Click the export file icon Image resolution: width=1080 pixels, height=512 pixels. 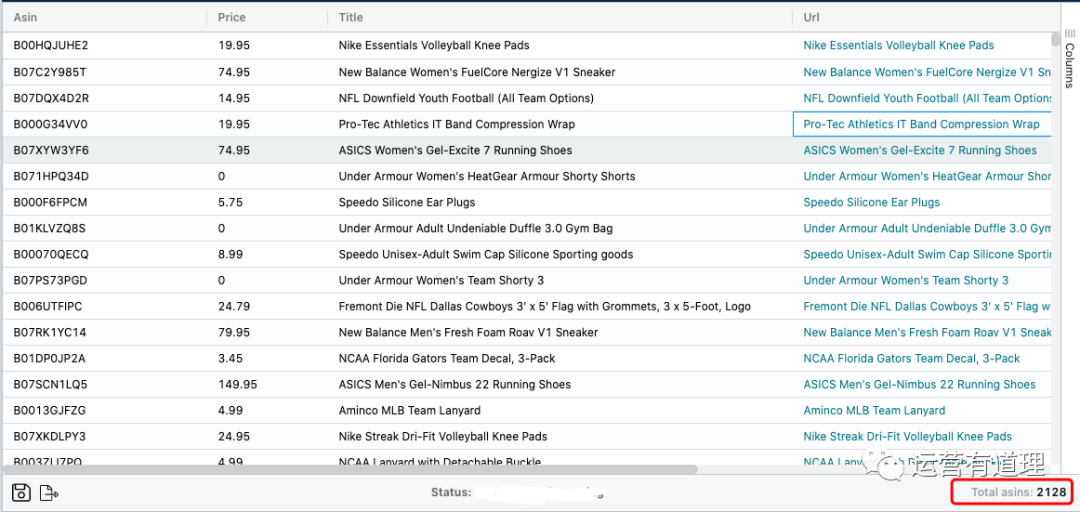pyautogui.click(x=49, y=492)
